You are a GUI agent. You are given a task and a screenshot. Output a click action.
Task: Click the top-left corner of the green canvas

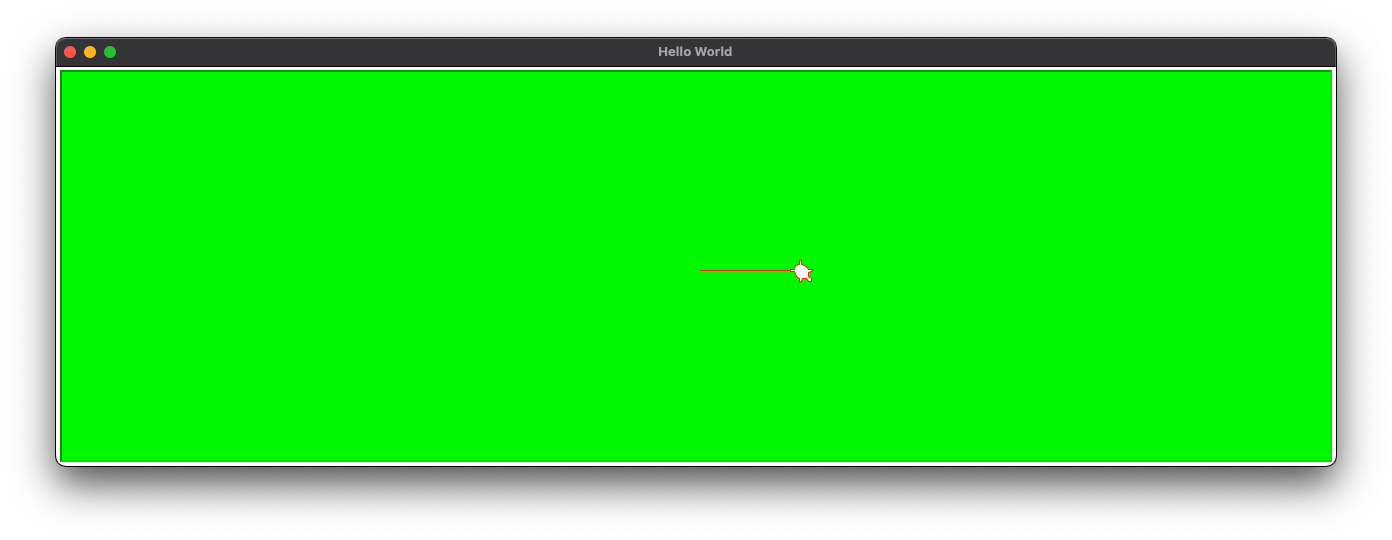coord(64,74)
